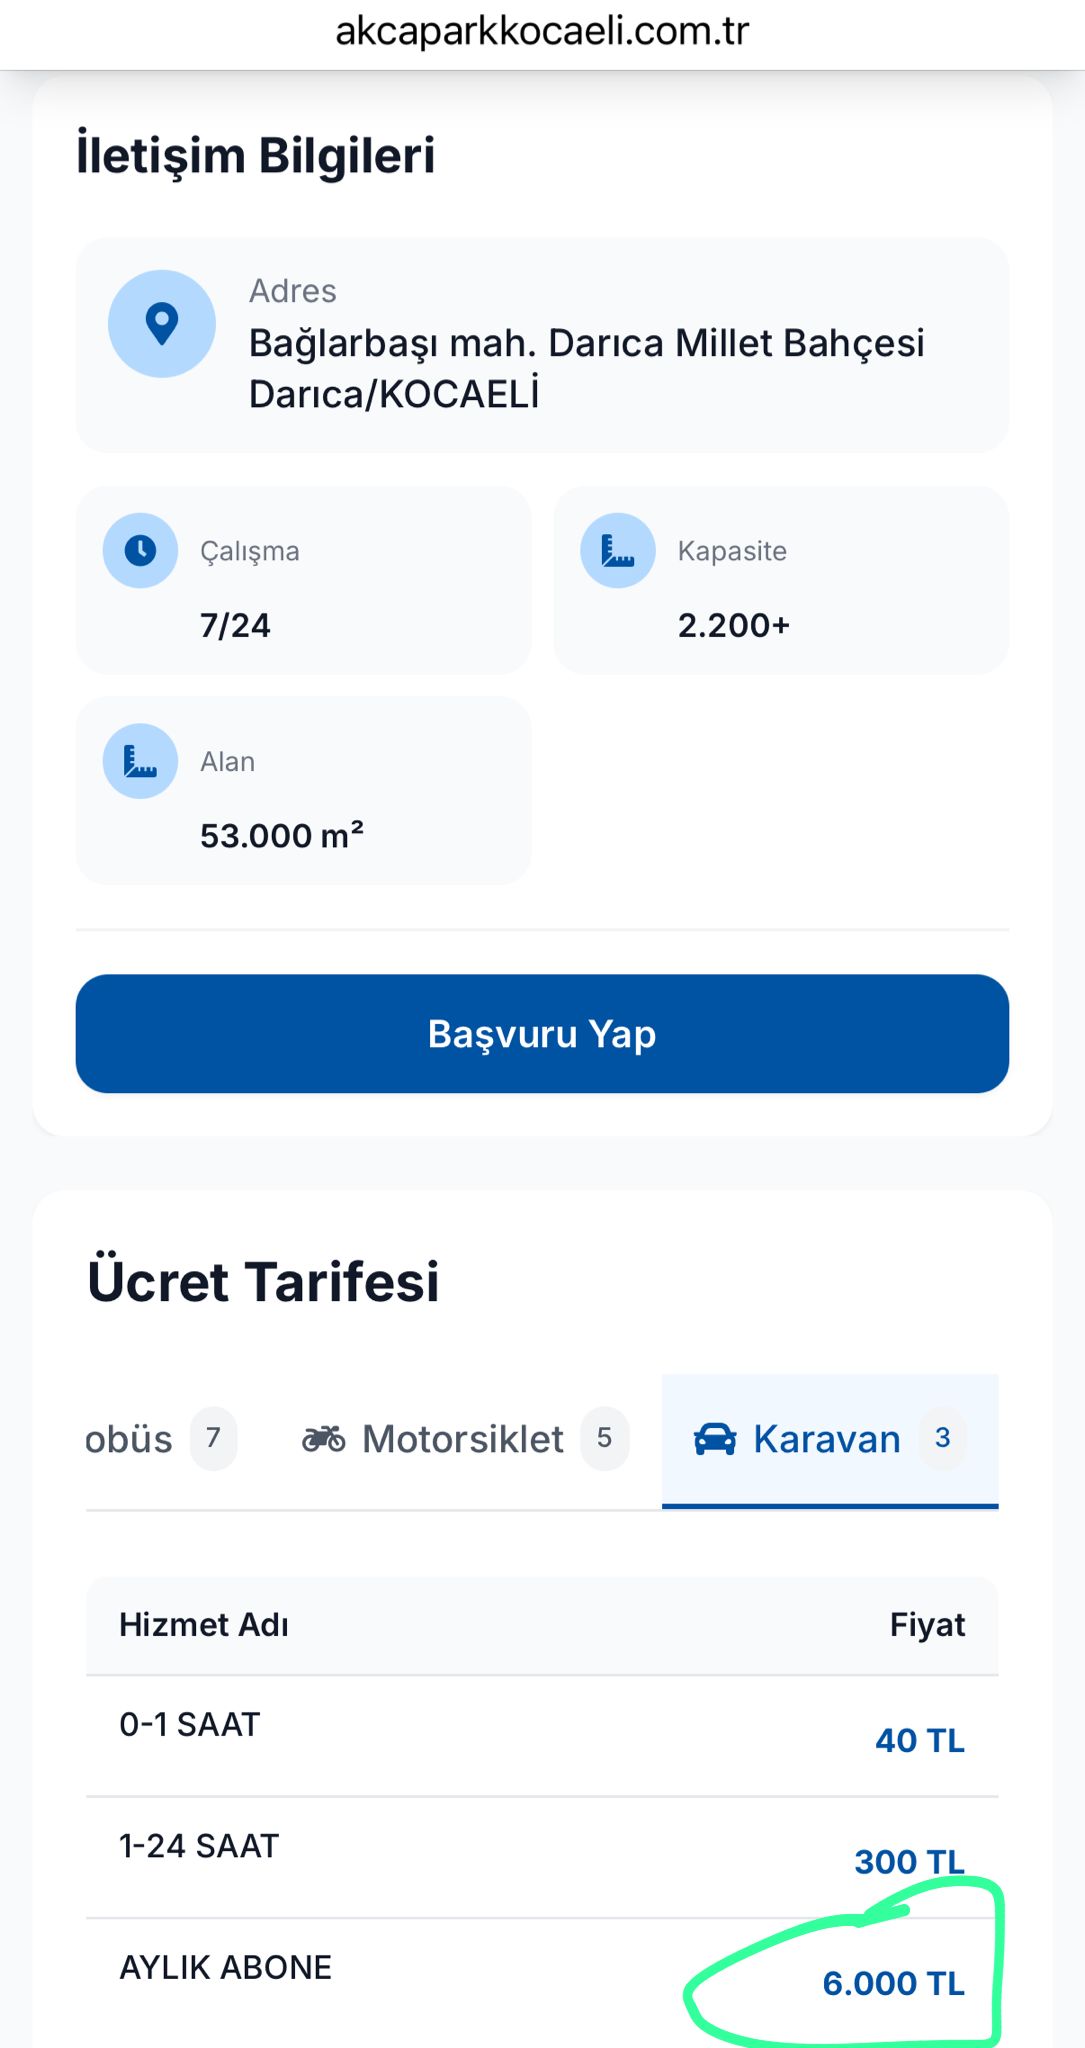Click the 6.000 TL monthly price
Image resolution: width=1085 pixels, height=2048 pixels.
(x=893, y=1983)
